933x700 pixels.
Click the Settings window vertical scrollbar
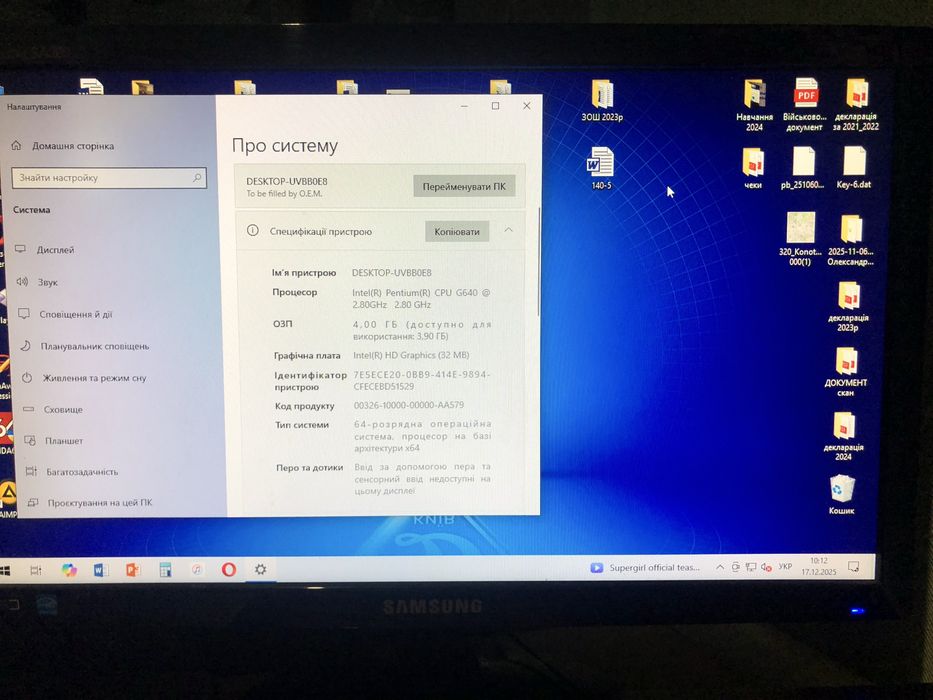539,262
